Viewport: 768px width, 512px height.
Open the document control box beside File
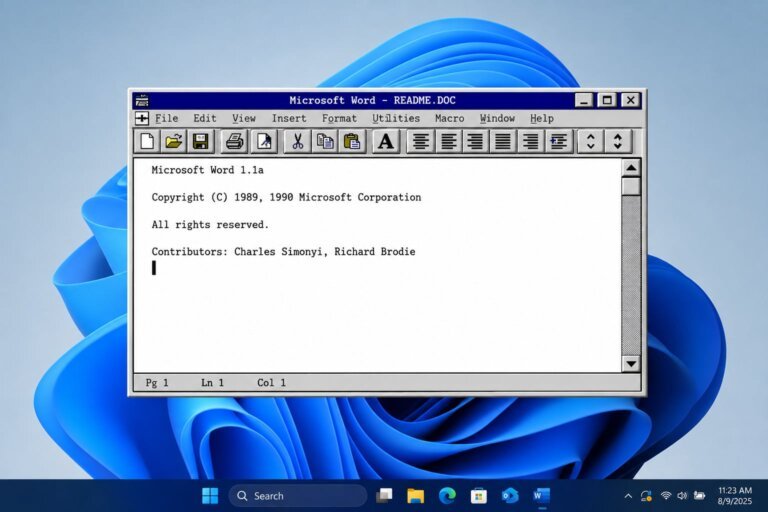click(142, 118)
